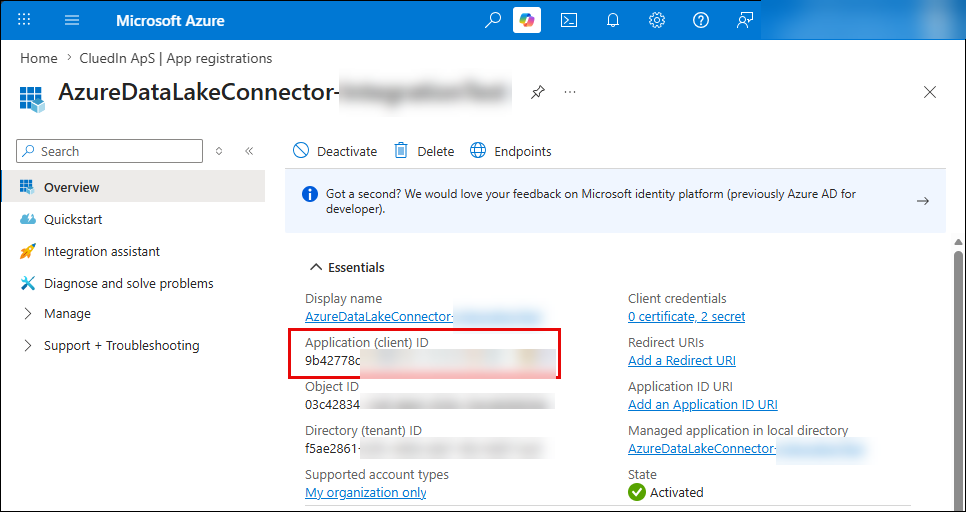Open the 0 certificate, 2 secret link
Screen dimensions: 966x512
click(686, 317)
